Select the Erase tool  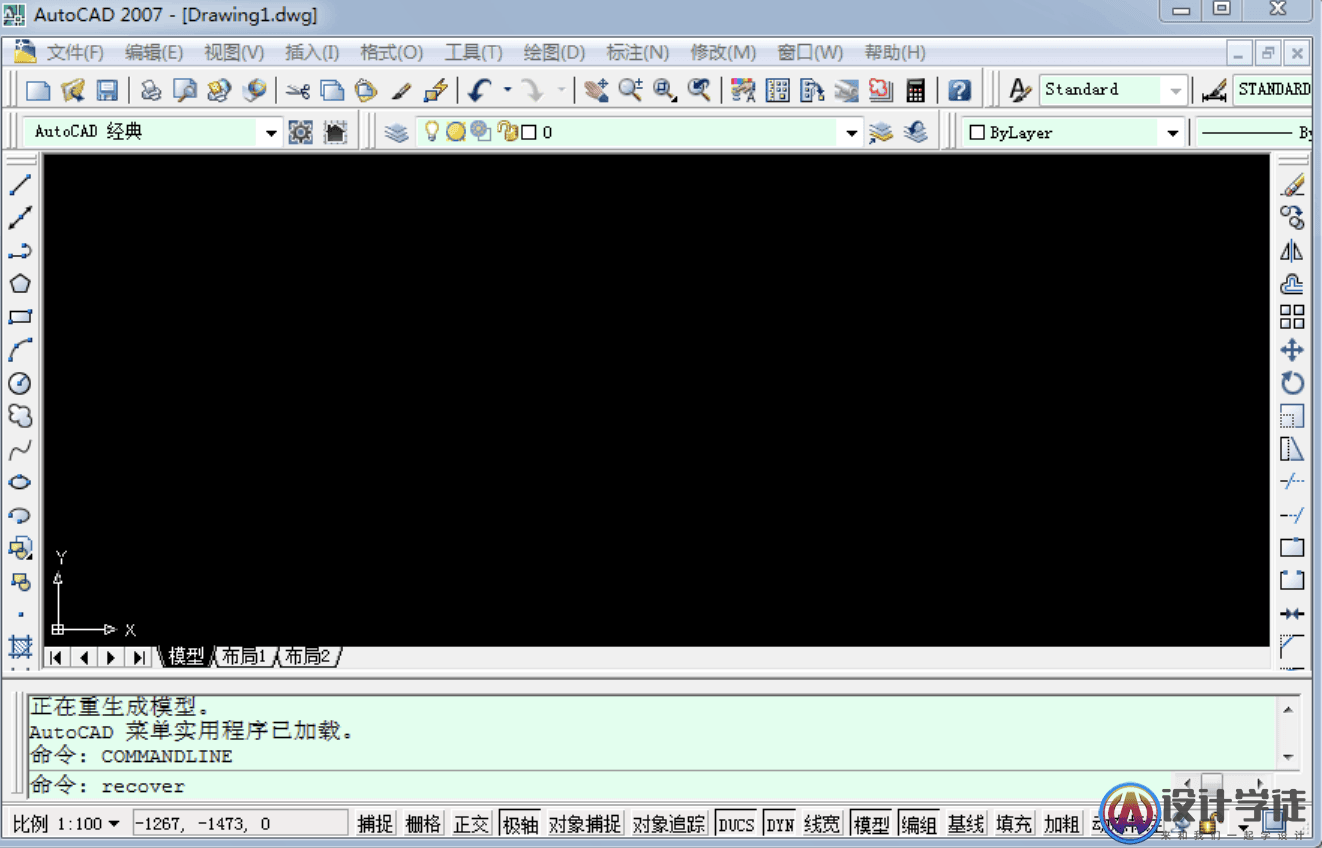coord(1292,185)
